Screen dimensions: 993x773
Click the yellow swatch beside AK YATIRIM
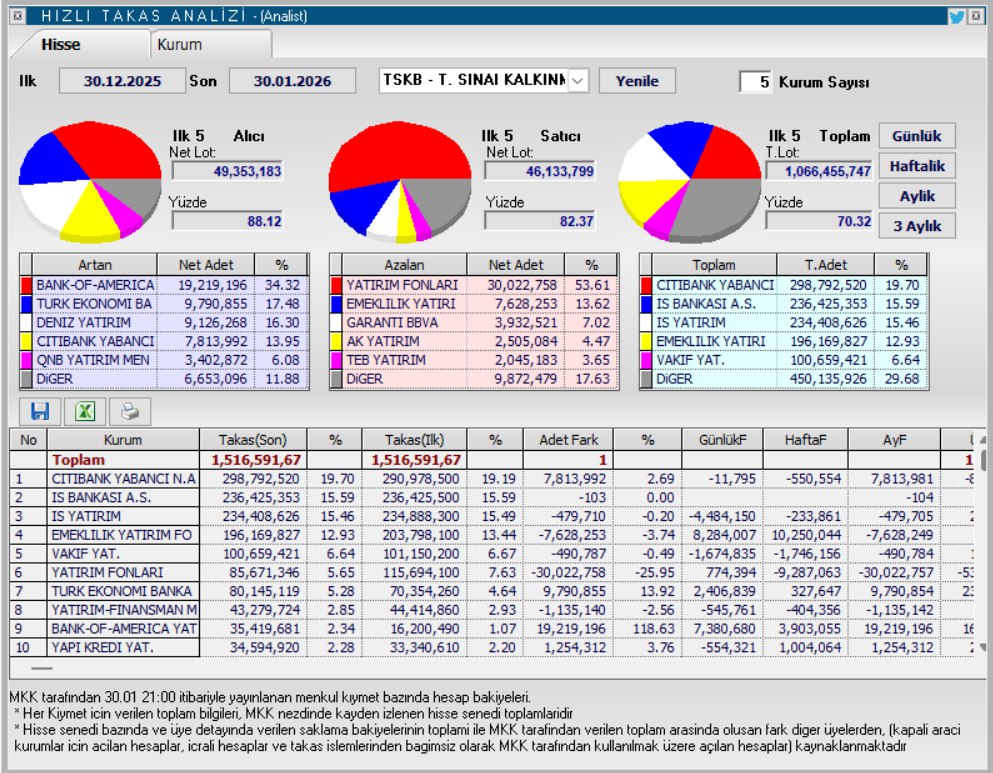click(x=336, y=341)
